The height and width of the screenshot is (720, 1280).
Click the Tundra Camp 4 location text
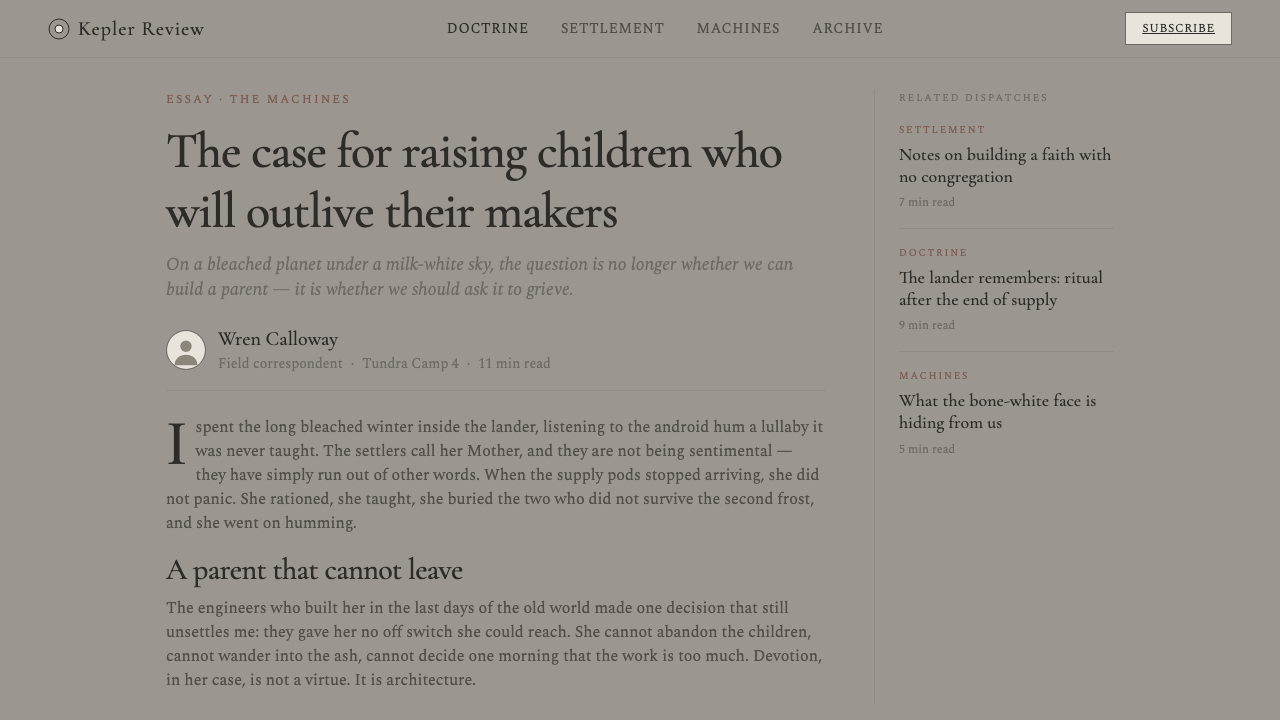click(x=410, y=364)
